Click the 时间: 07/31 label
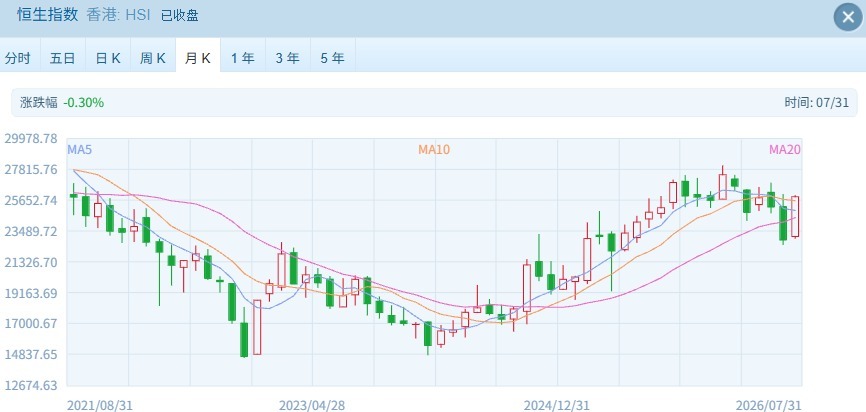Viewport: 866px width, 412px height. (x=816, y=103)
